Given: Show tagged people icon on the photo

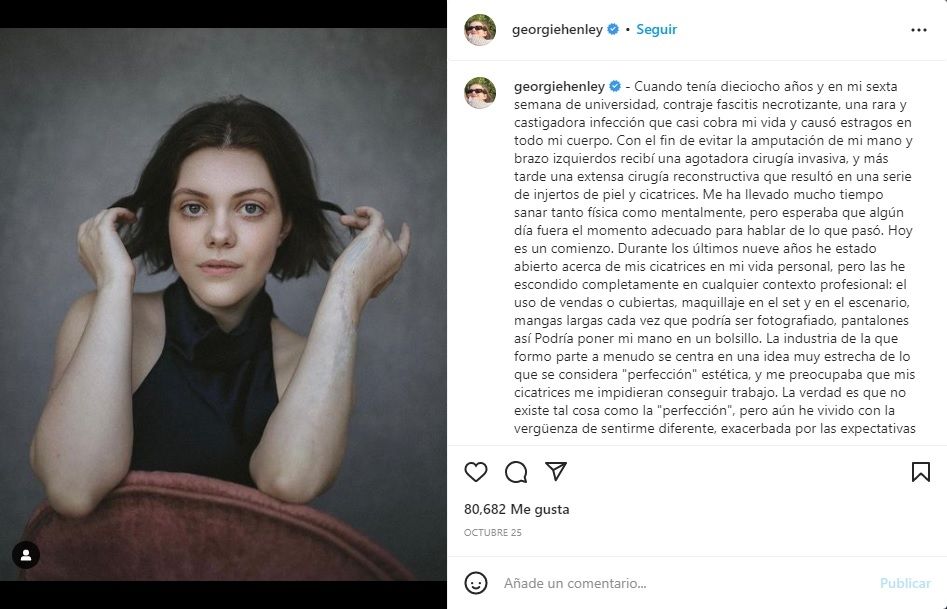Looking at the screenshot, I should pos(26,555).
